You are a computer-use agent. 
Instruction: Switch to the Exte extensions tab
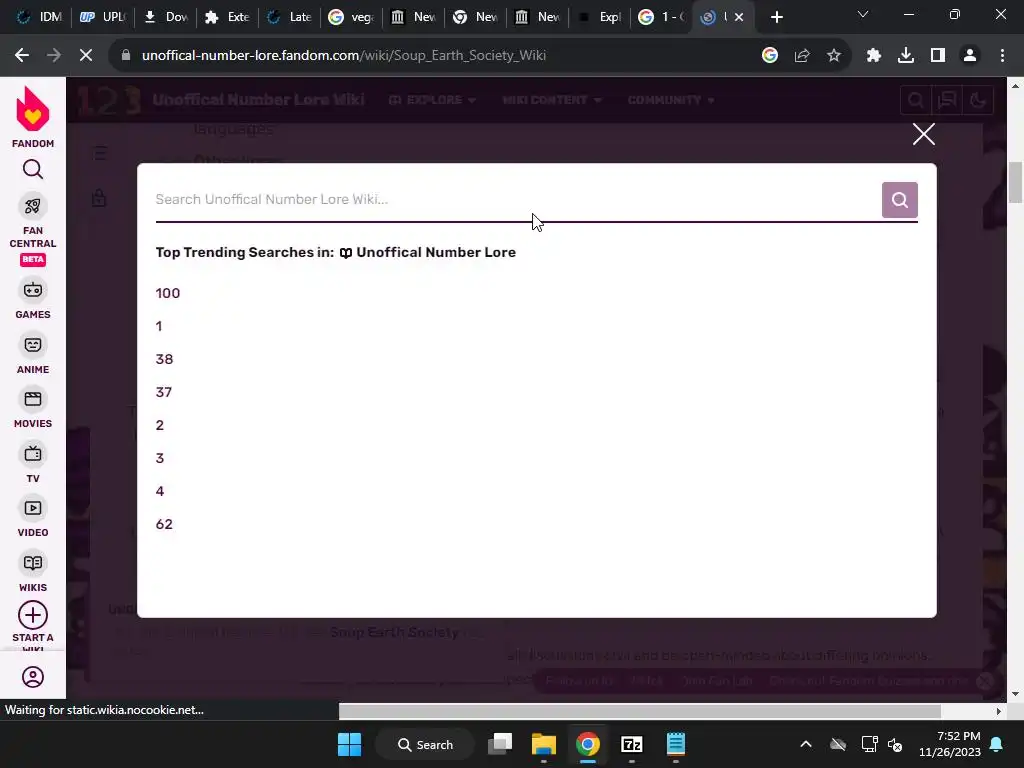pyautogui.click(x=227, y=17)
